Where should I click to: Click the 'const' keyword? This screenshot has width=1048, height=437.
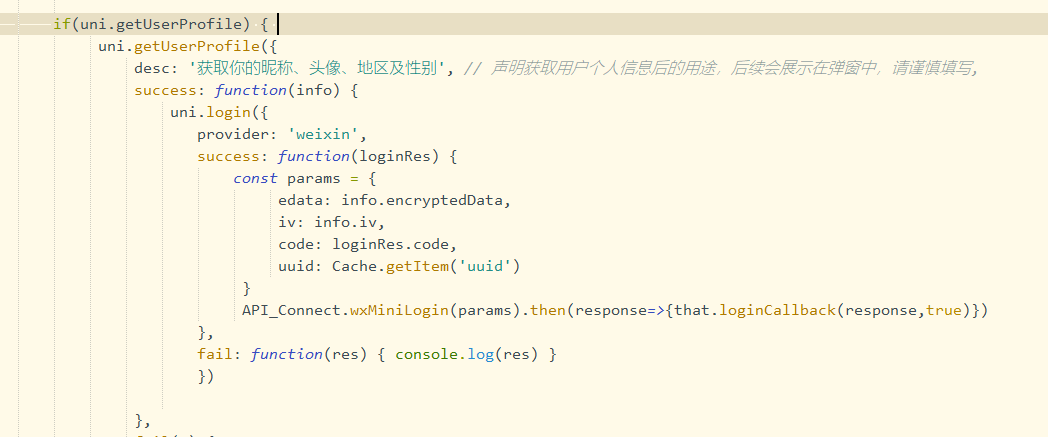255,179
